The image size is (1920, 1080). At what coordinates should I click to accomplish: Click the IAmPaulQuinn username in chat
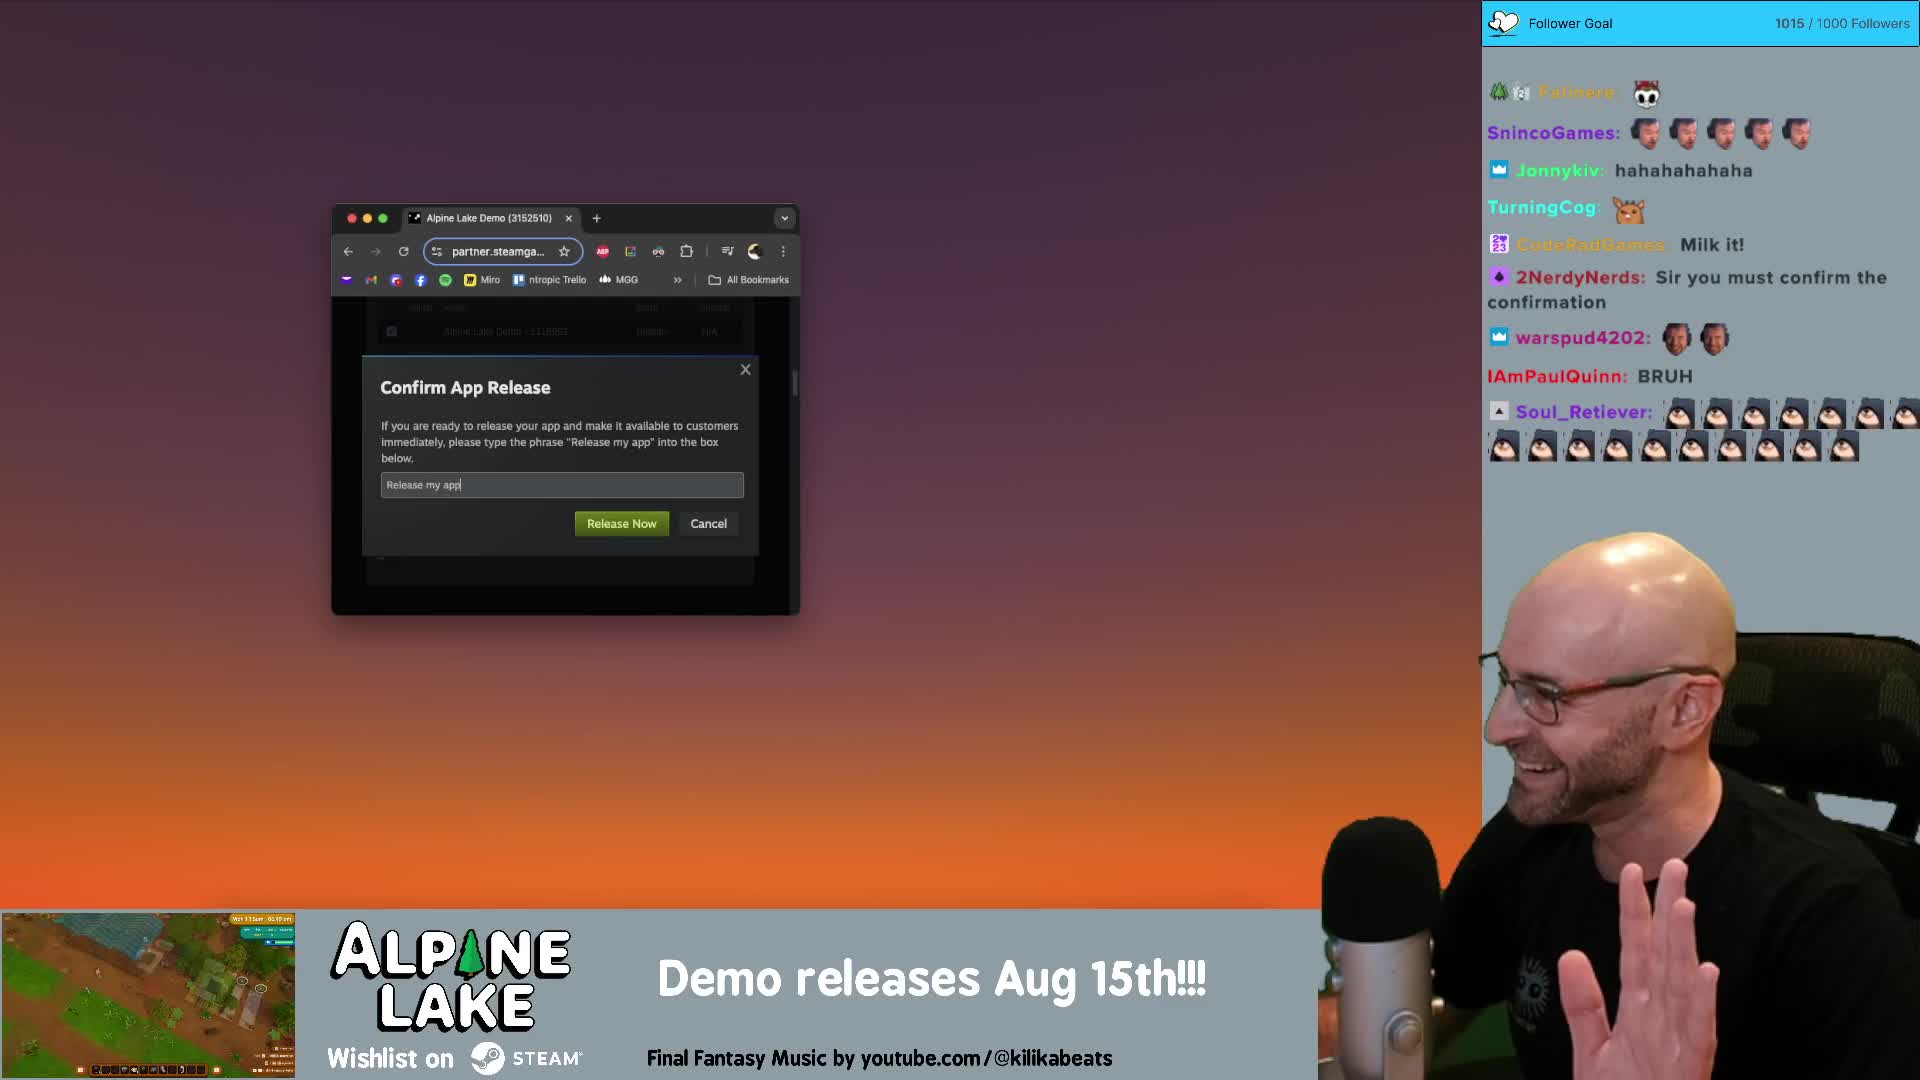pyautogui.click(x=1557, y=377)
